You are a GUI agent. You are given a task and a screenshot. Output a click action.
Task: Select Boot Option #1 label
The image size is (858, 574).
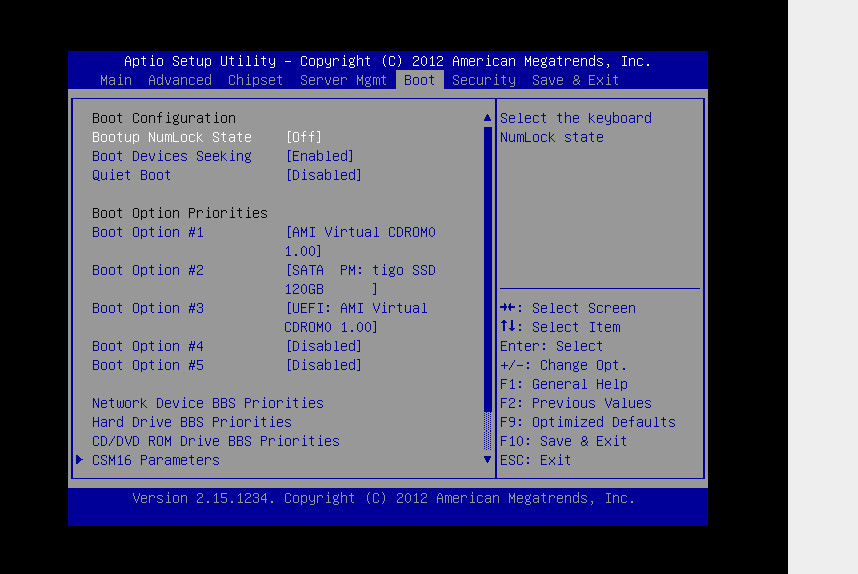tap(148, 233)
